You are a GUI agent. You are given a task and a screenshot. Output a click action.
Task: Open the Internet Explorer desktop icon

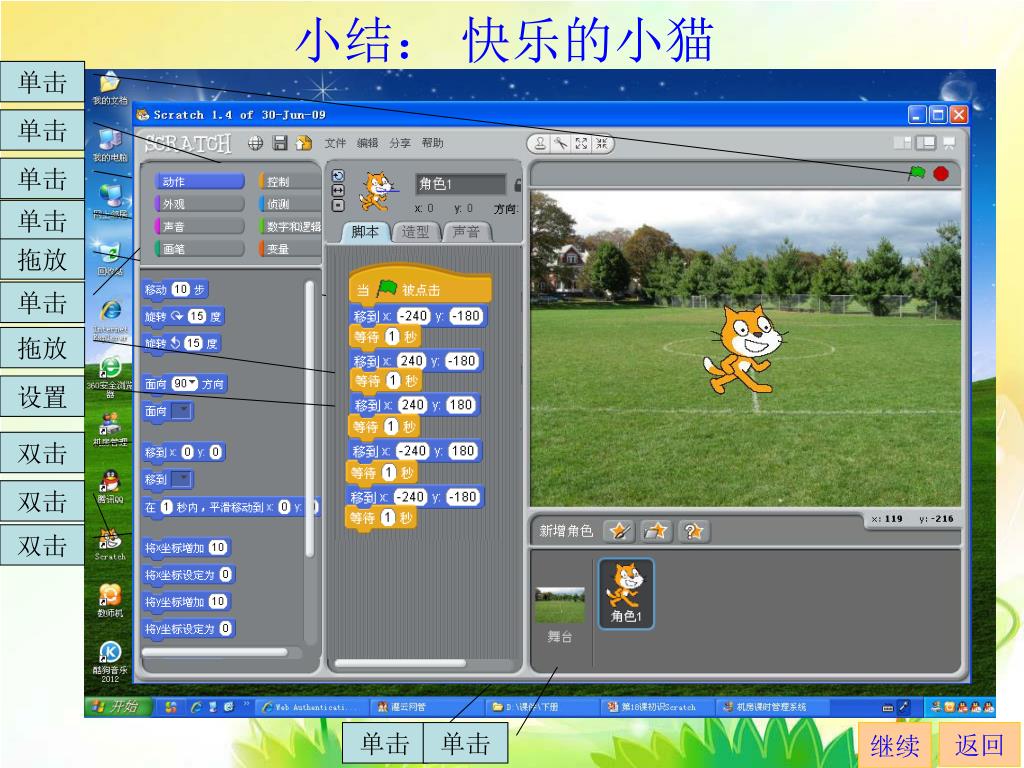coord(110,319)
